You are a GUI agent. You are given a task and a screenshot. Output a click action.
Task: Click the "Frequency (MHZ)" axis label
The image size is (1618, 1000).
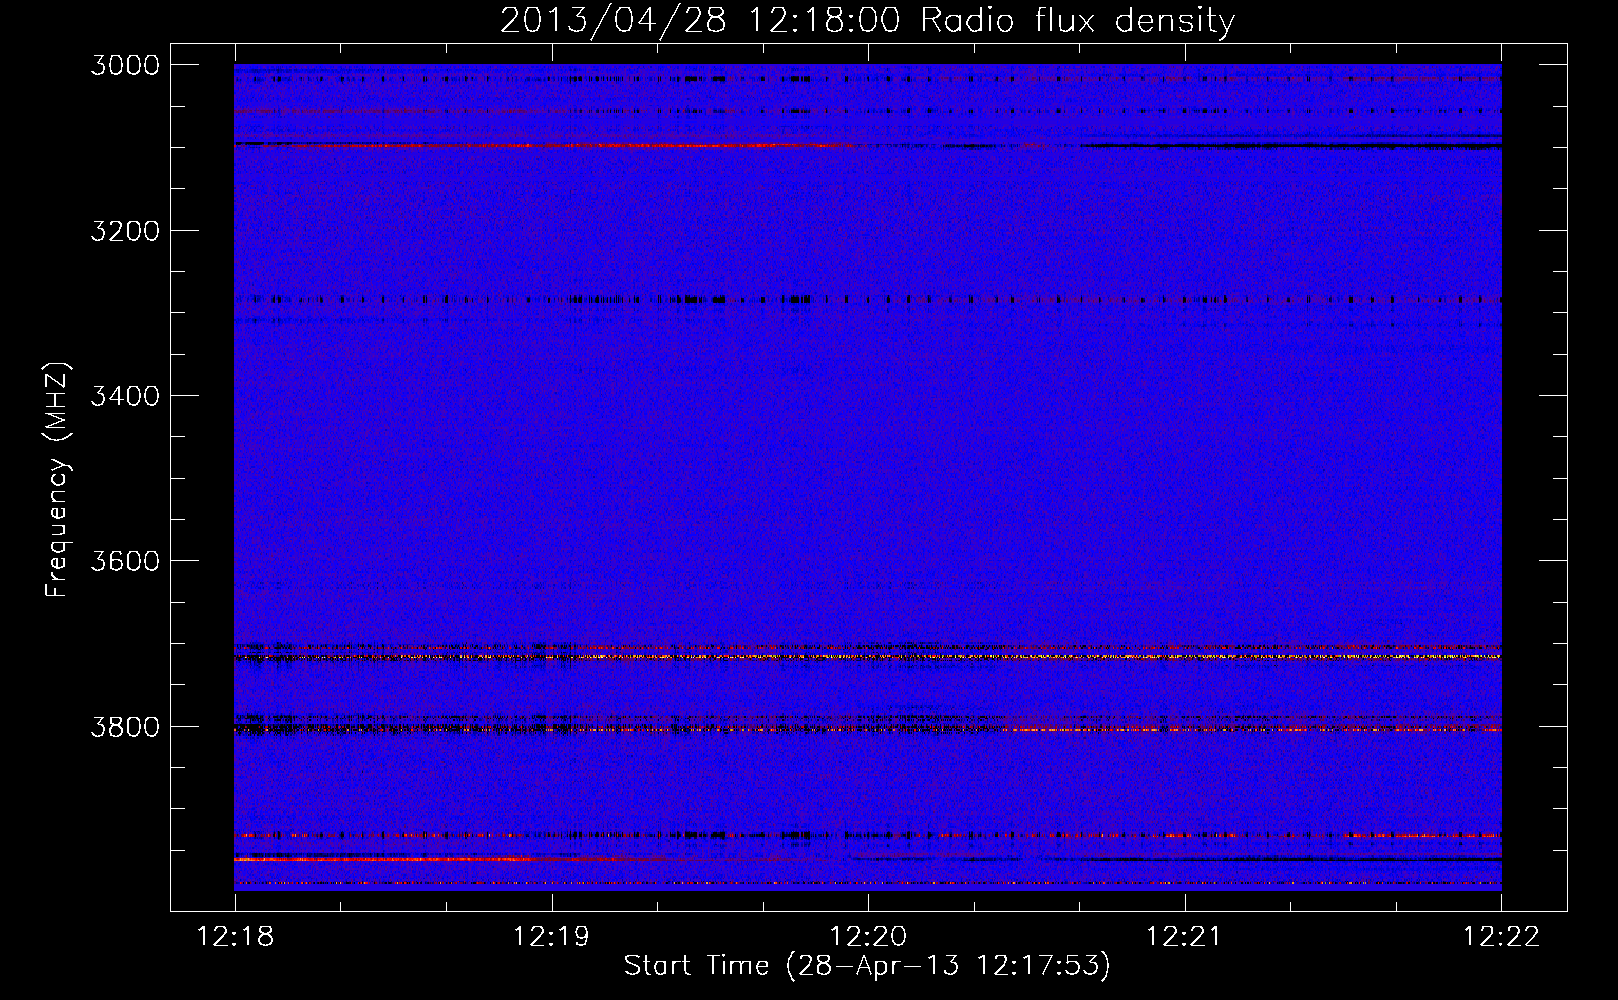(x=57, y=480)
